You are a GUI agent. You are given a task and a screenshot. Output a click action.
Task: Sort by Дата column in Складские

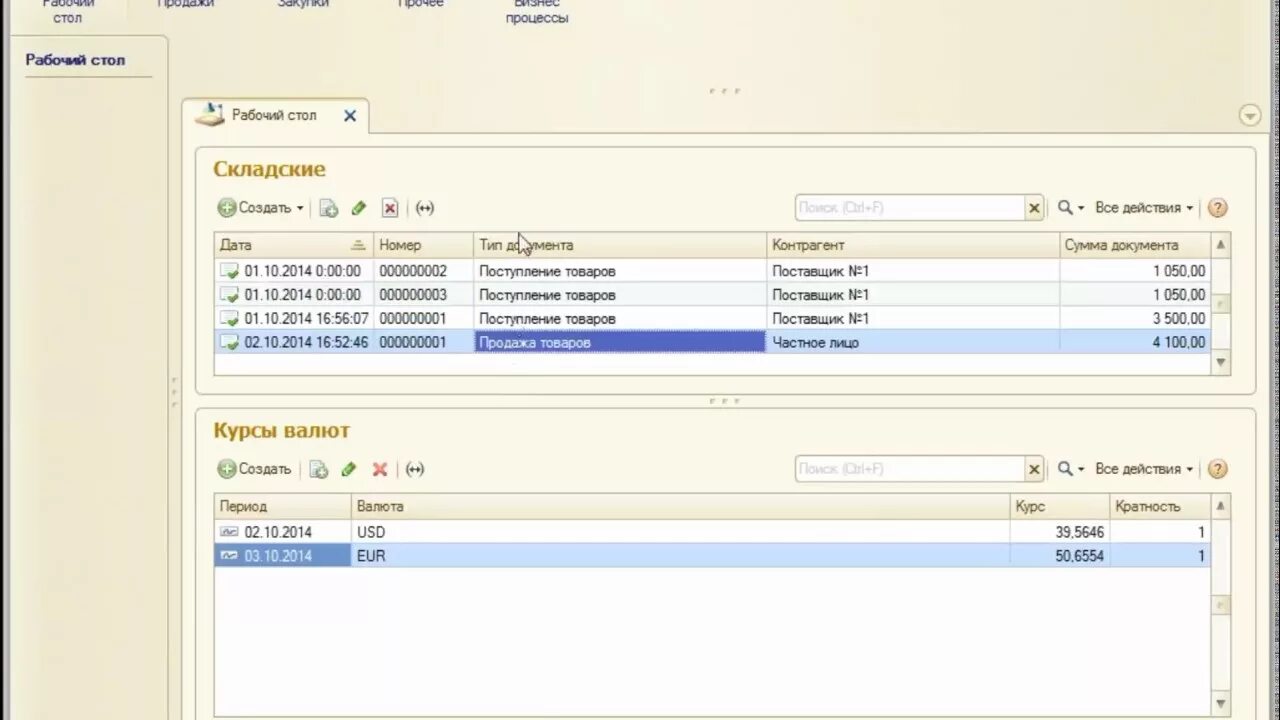pyautogui.click(x=294, y=245)
